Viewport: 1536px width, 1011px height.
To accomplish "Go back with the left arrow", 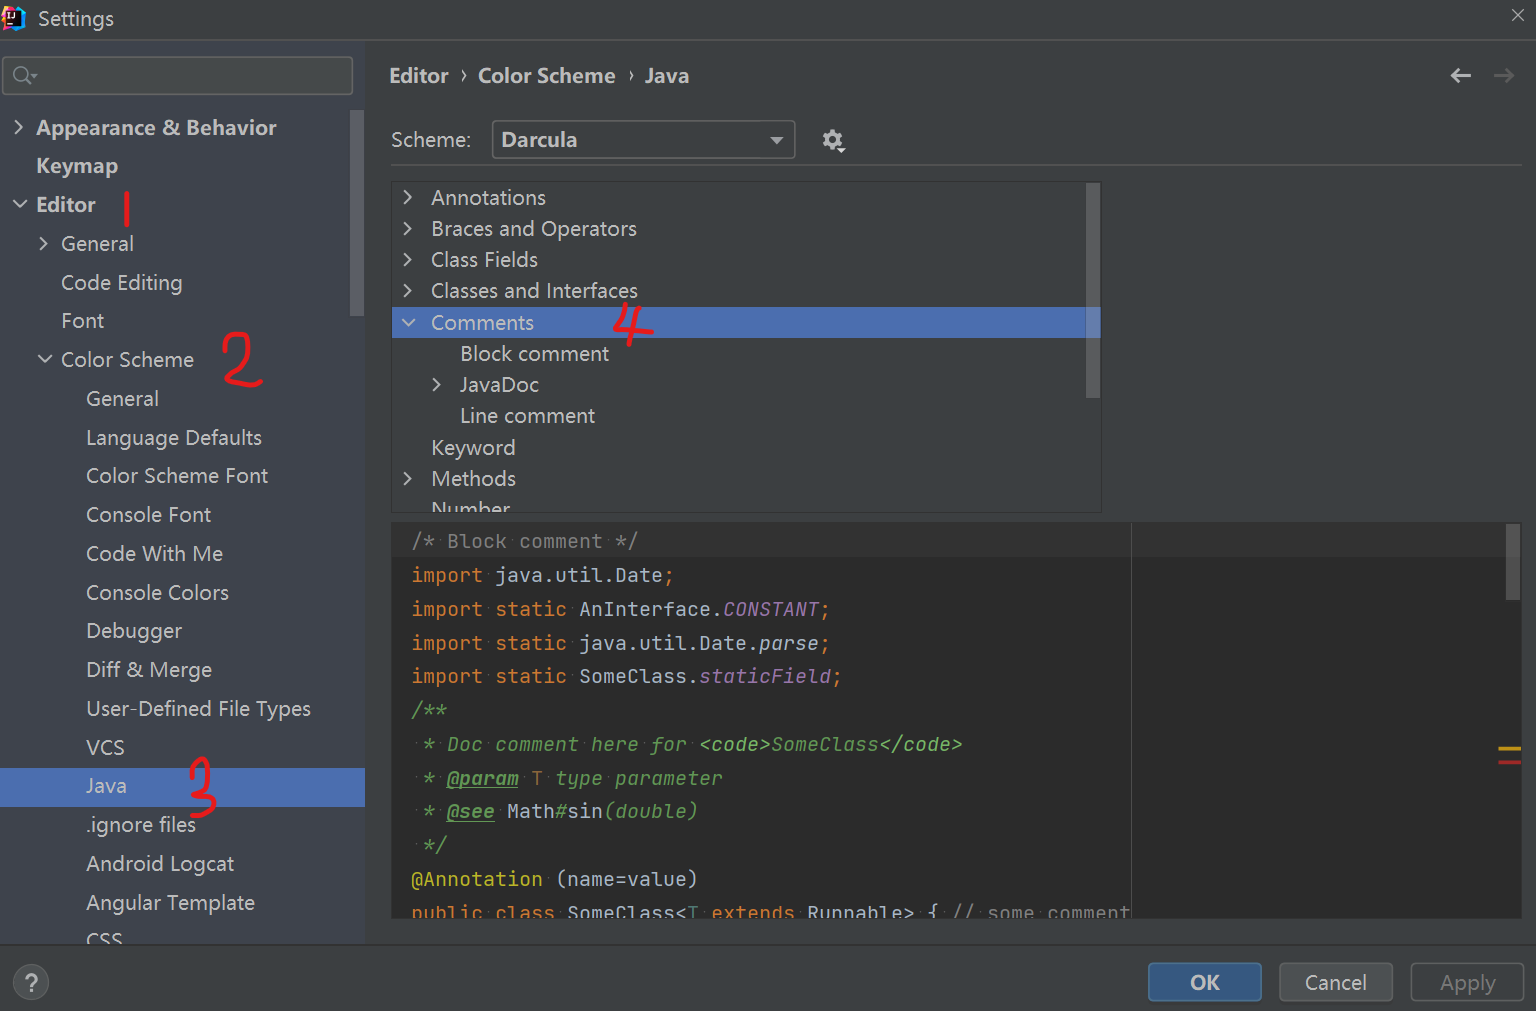I will [x=1461, y=76].
